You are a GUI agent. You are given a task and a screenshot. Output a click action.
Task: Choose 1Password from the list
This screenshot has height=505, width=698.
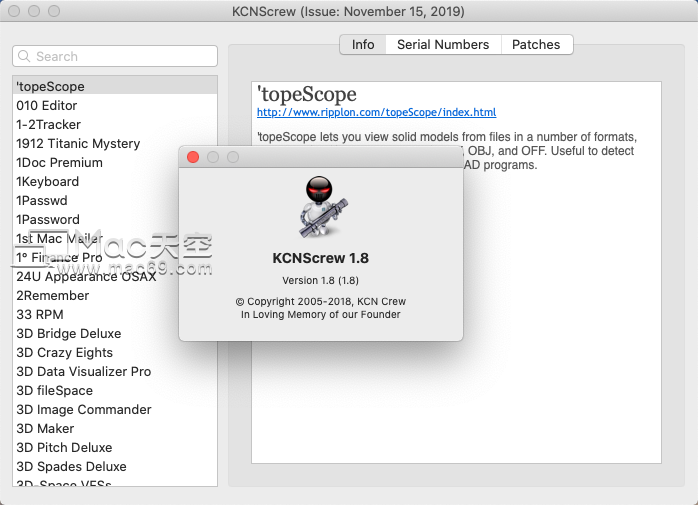tap(115, 220)
